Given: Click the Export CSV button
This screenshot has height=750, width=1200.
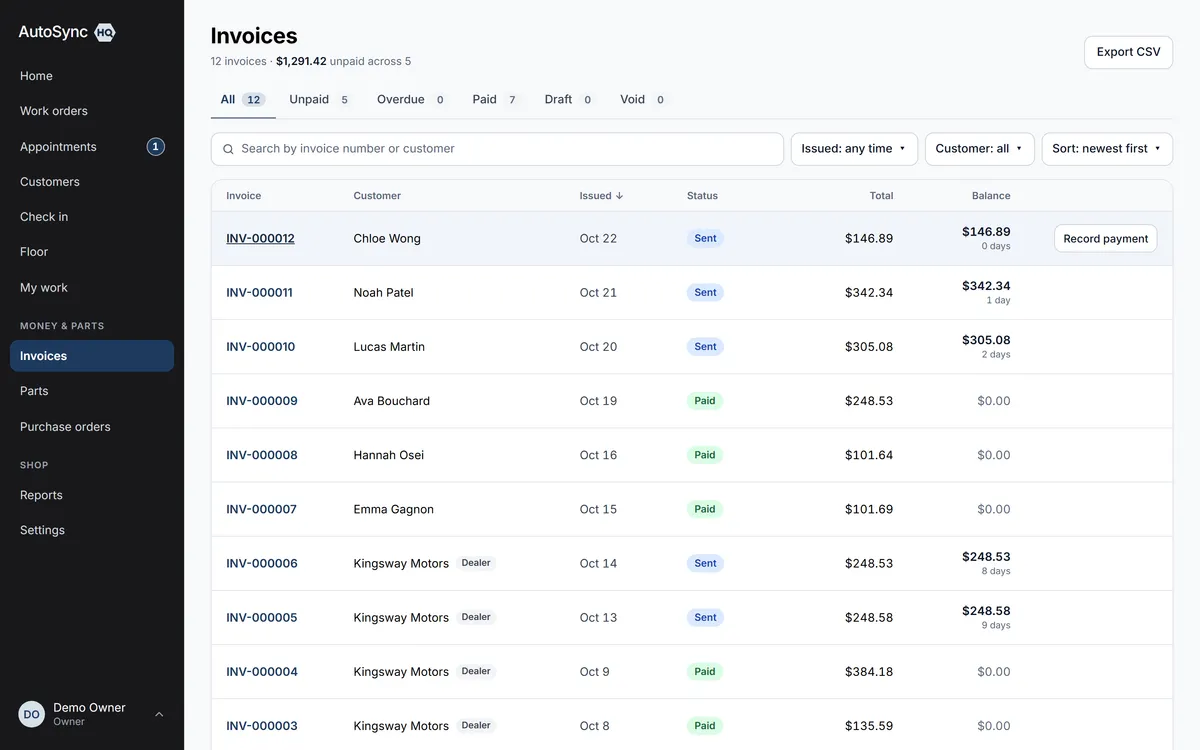Looking at the screenshot, I should tap(1128, 52).
